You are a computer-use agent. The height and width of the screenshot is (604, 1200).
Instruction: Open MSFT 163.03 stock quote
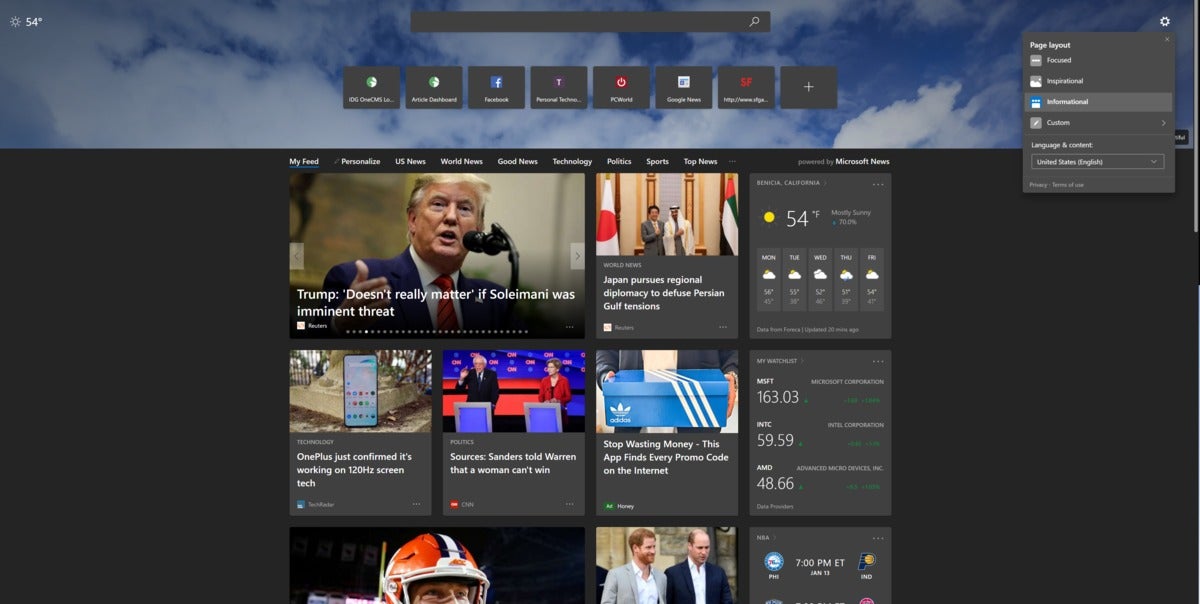(820, 391)
